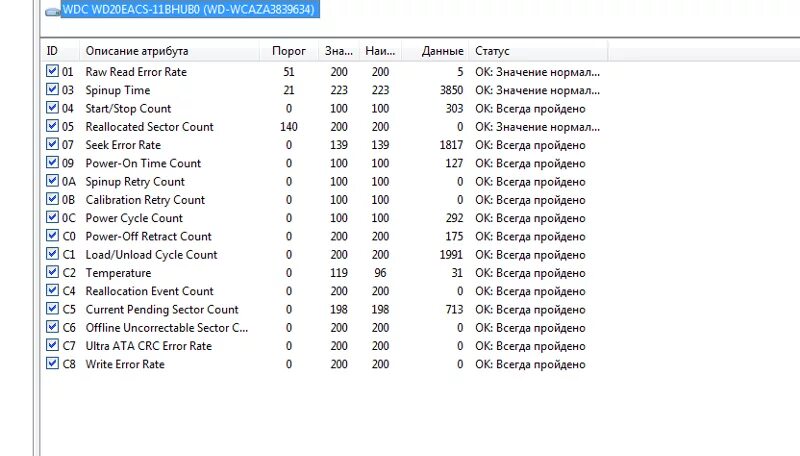800x456 pixels.
Task: Select the WDC WD20EACS-11BHUB0 drive entry
Action: 190,10
